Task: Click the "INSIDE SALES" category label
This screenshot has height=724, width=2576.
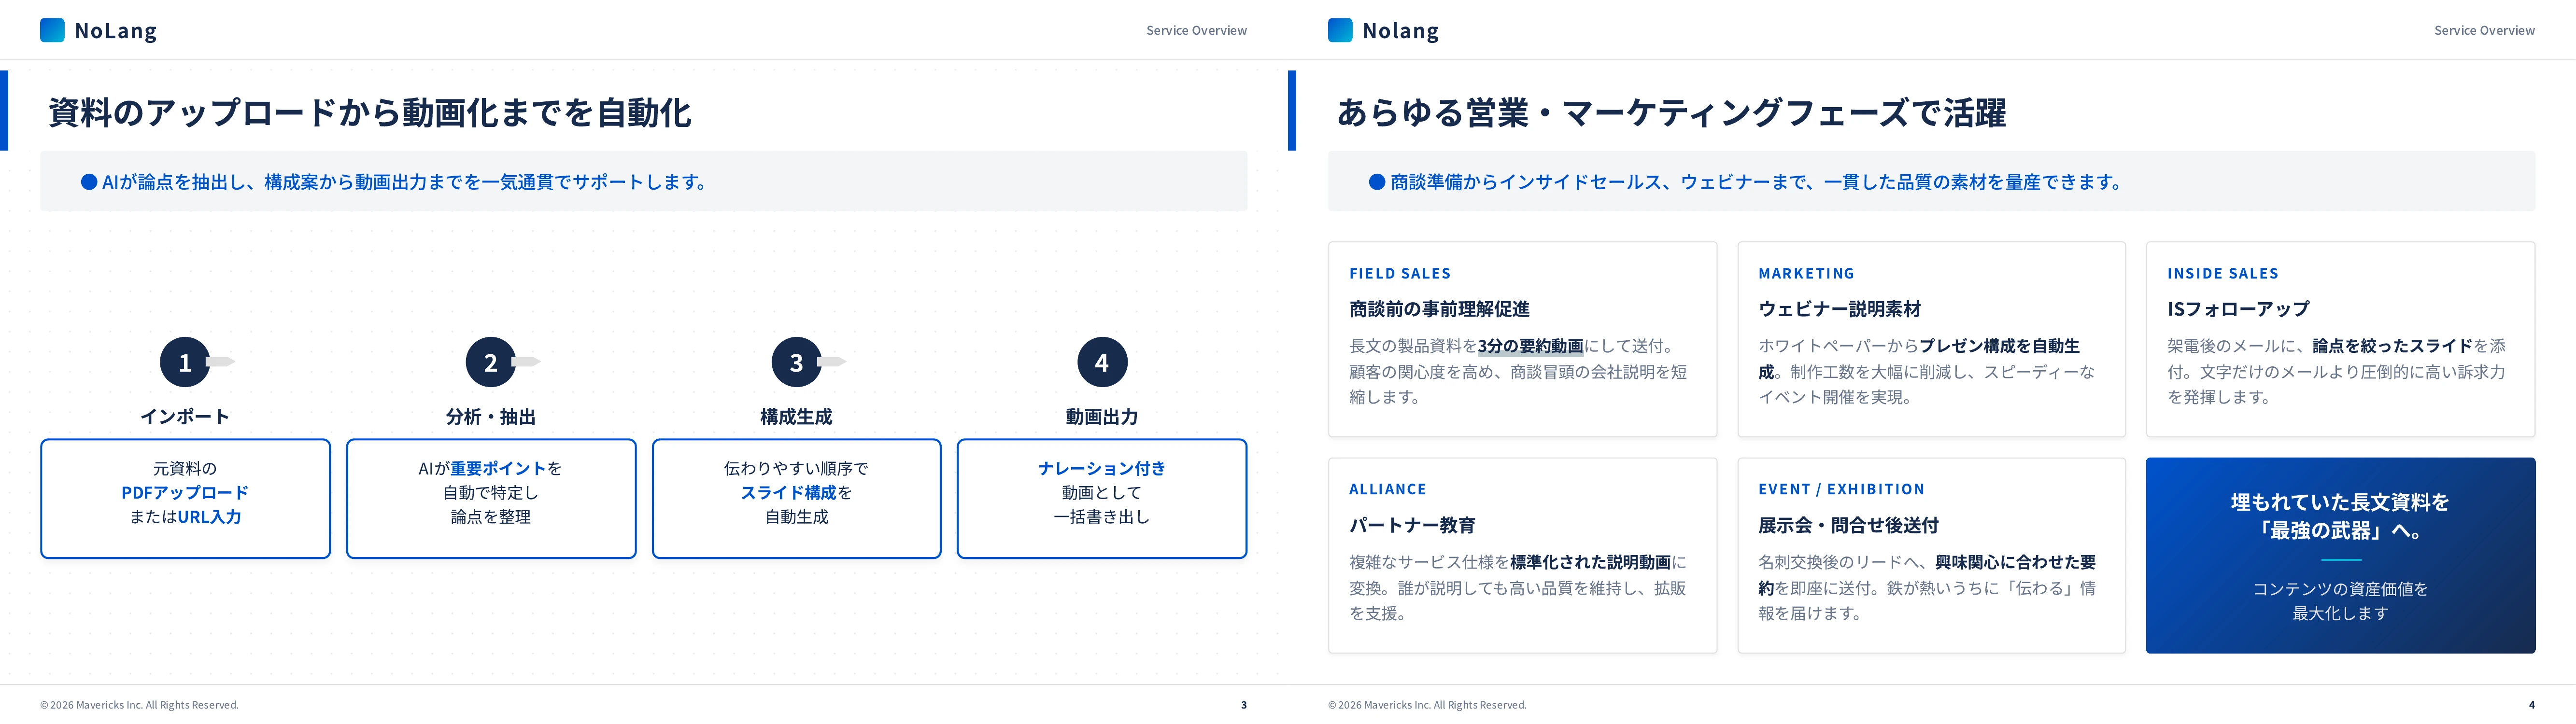Action: point(2223,274)
